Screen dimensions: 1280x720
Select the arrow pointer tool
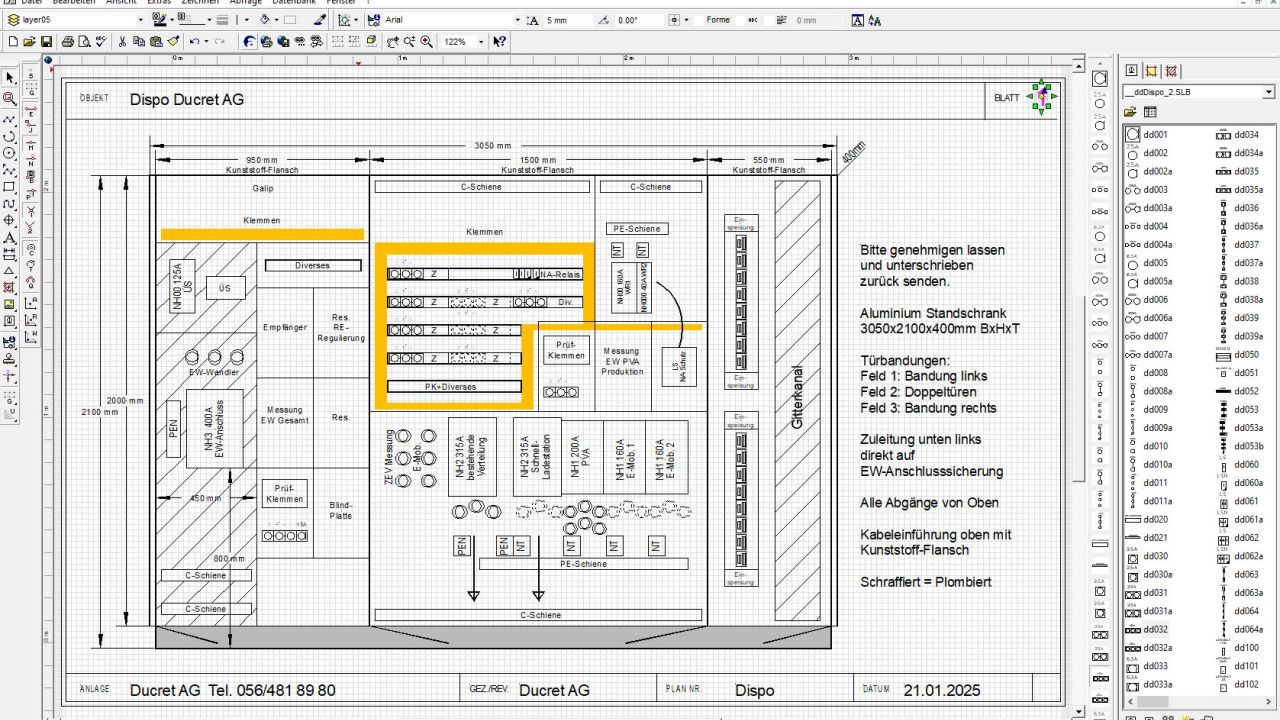tap(10, 78)
